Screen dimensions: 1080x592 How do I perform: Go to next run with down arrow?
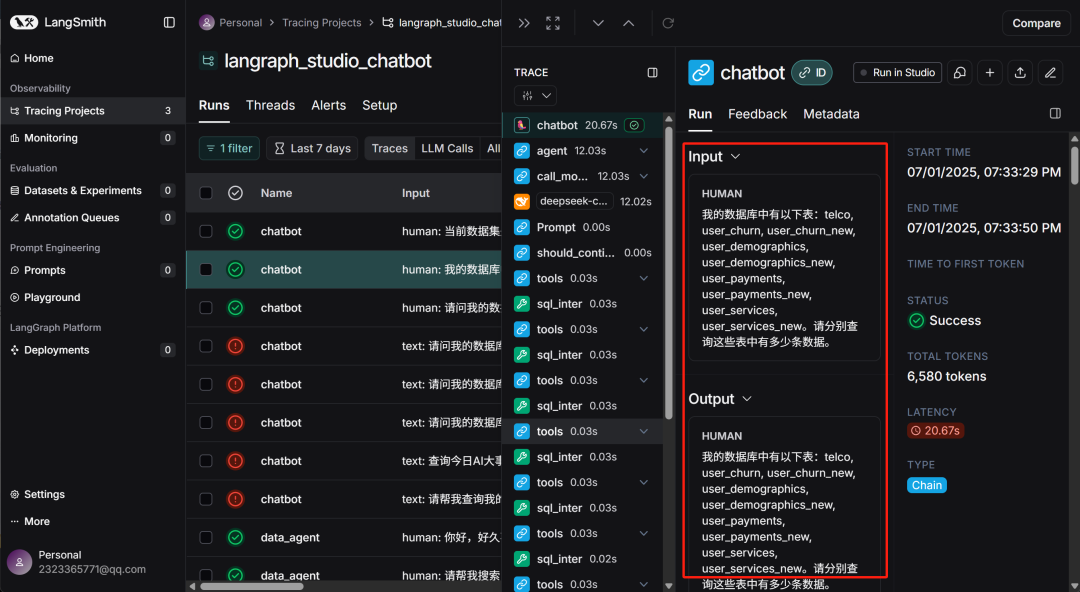pos(598,23)
